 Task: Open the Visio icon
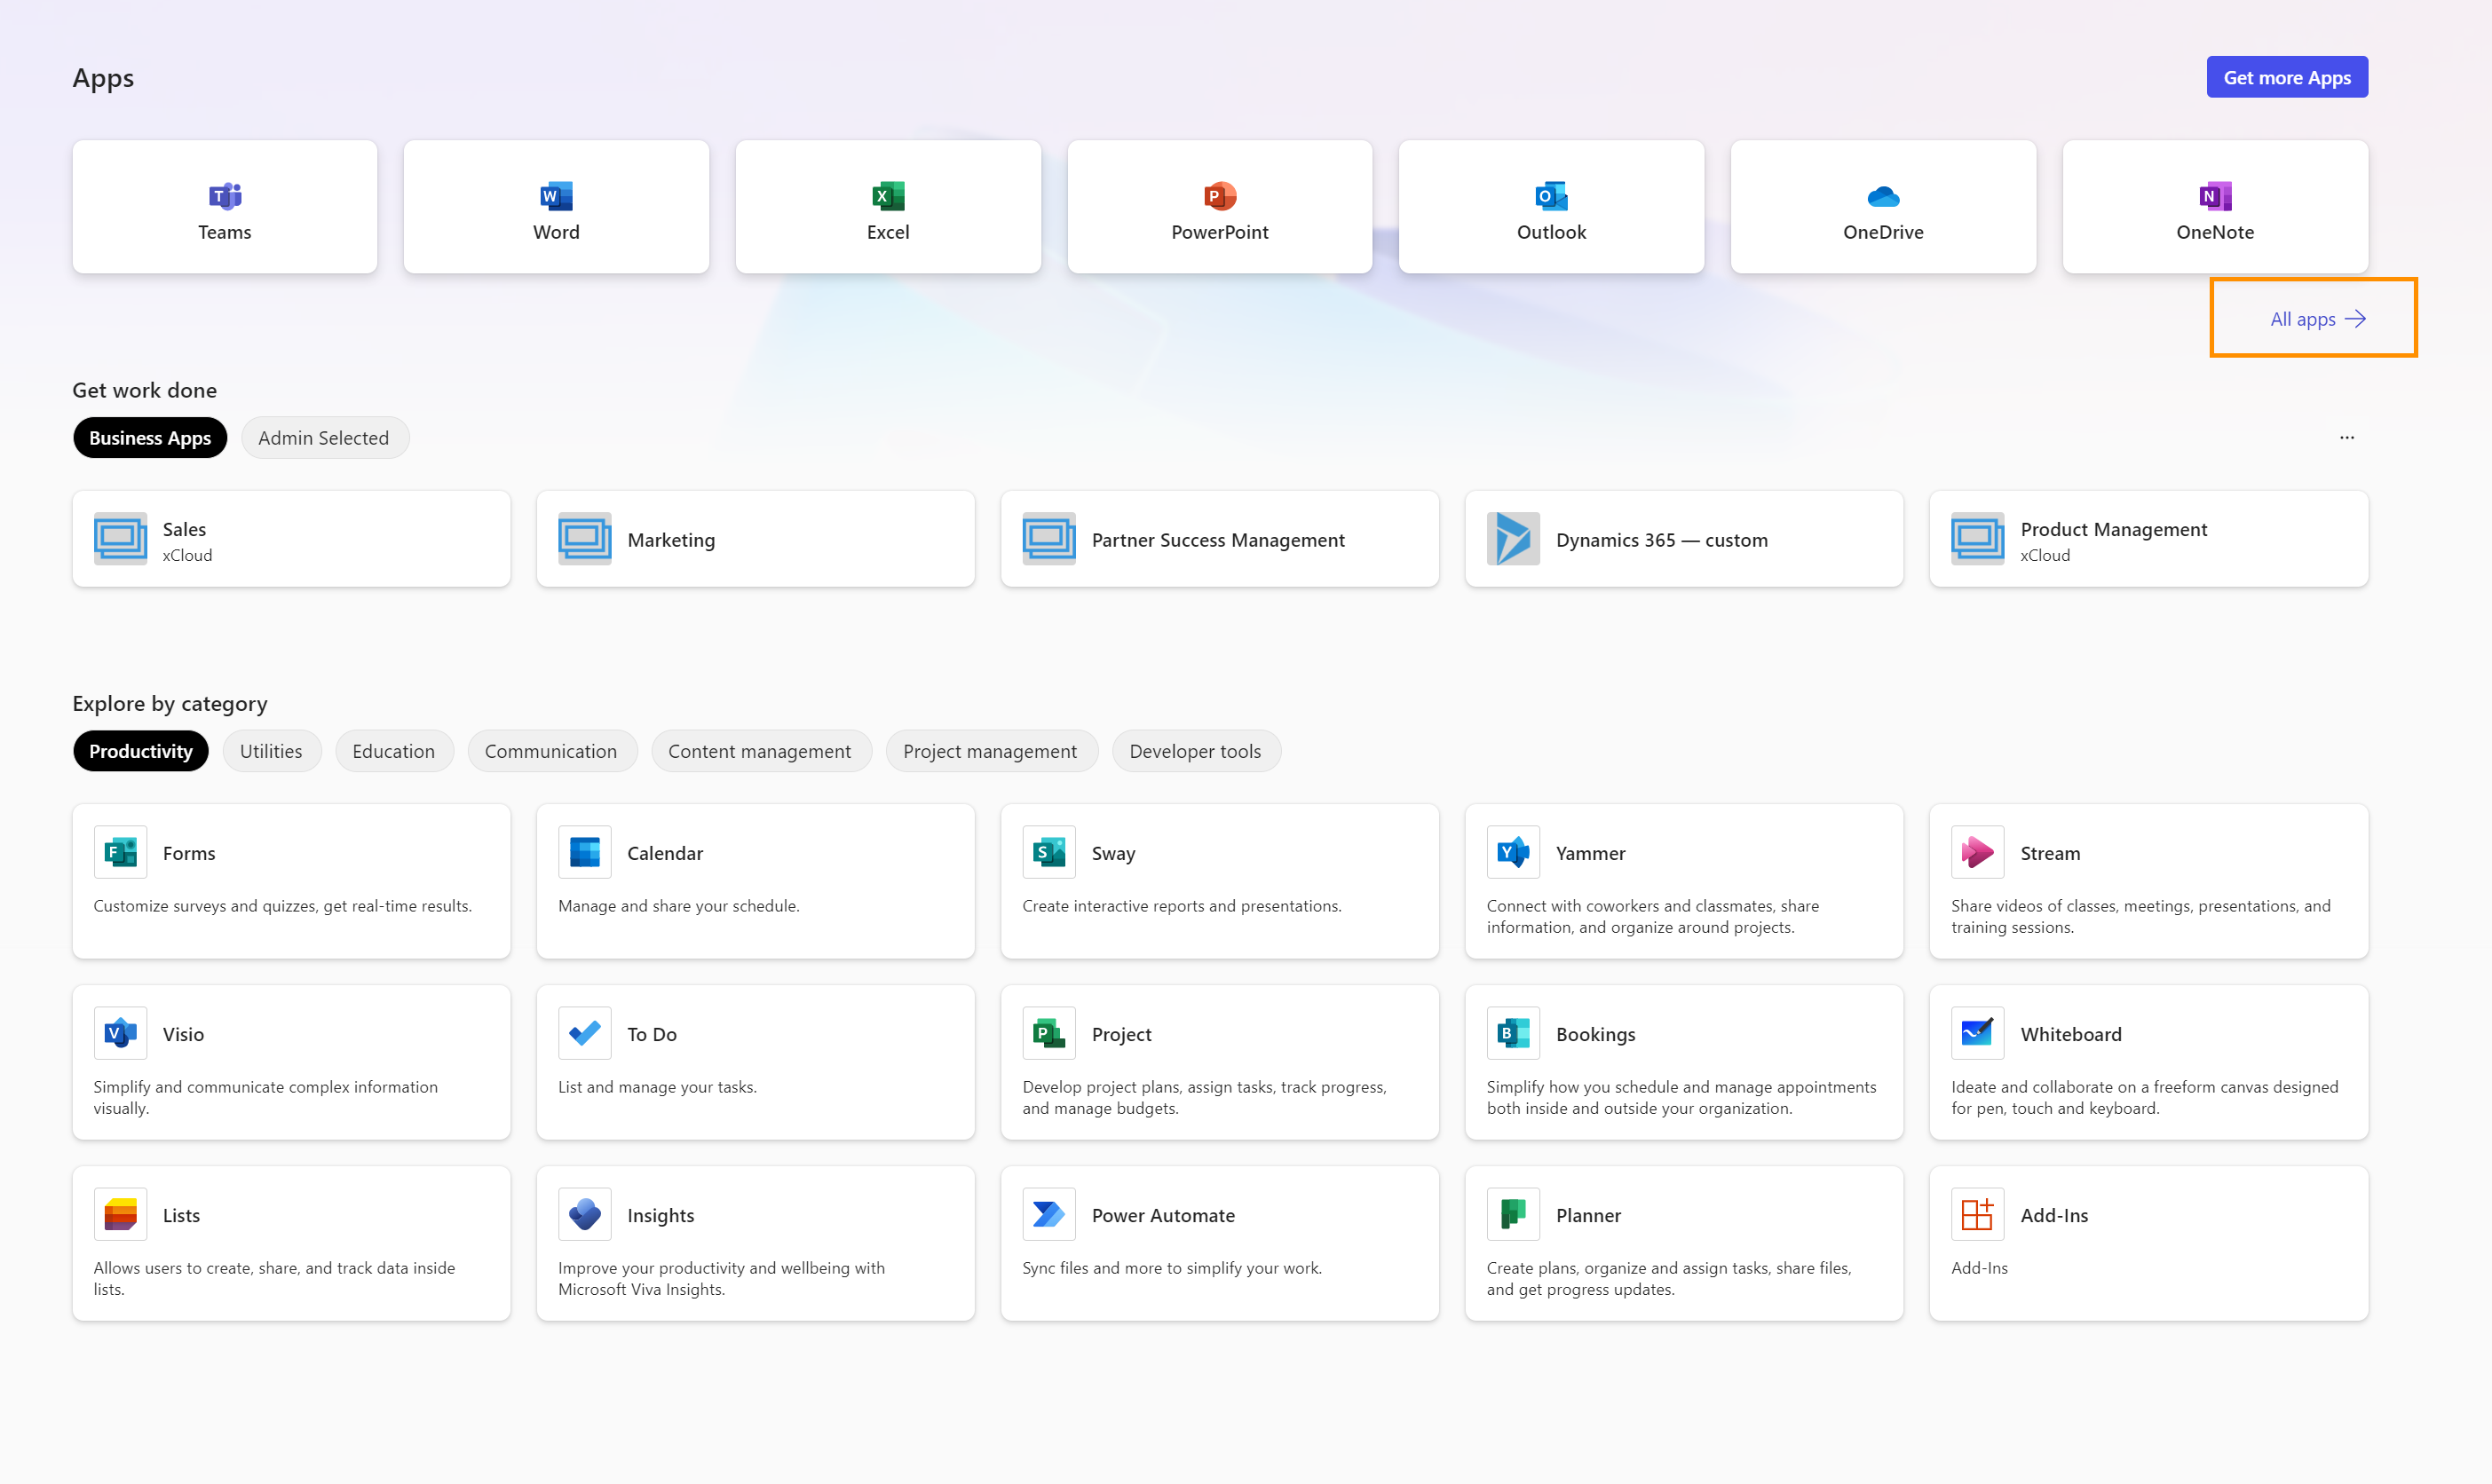(120, 1033)
